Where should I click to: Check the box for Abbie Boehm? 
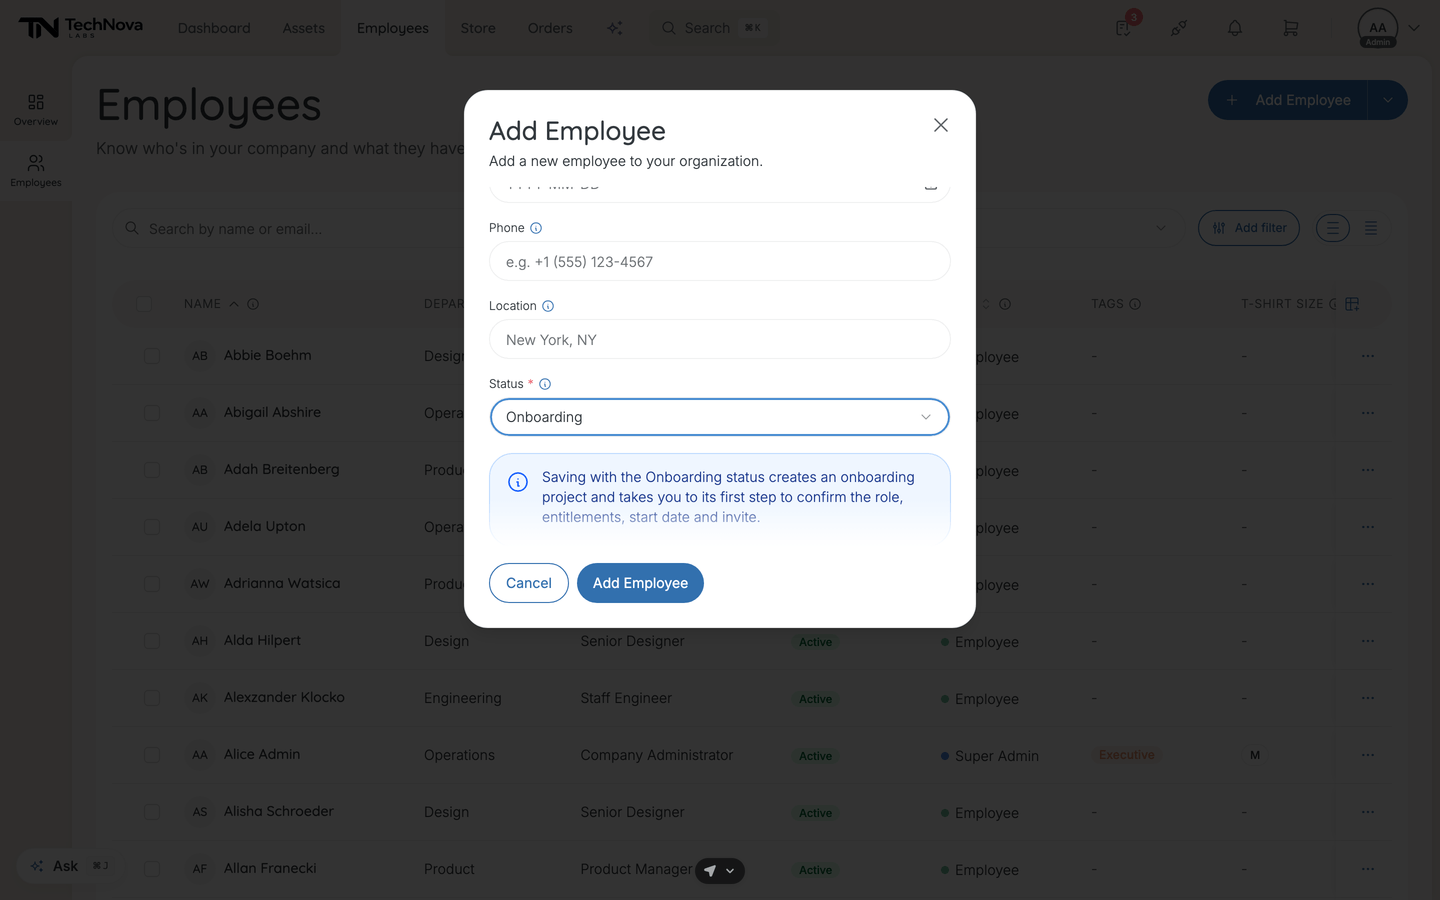coord(152,356)
